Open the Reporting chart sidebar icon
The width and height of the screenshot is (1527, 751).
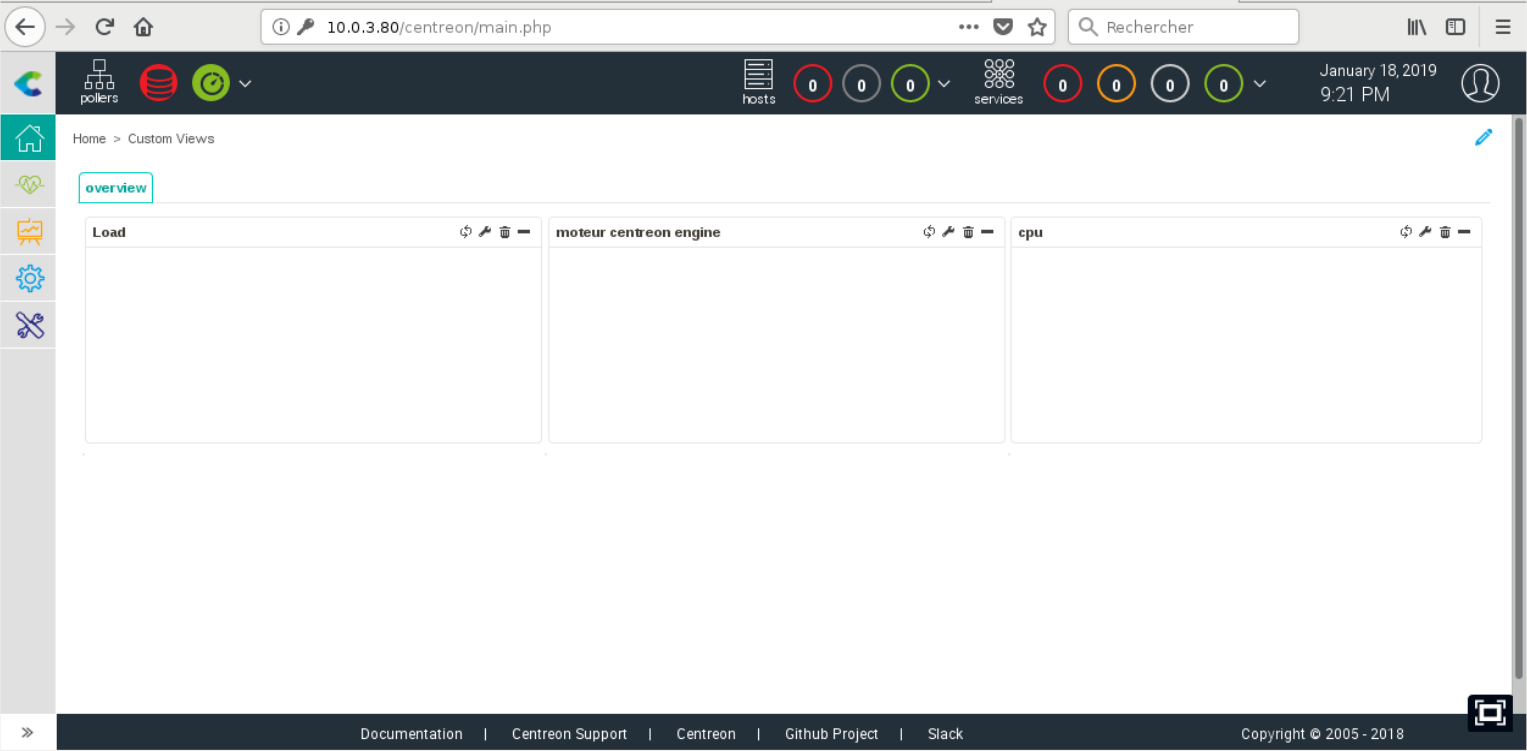tap(29, 232)
